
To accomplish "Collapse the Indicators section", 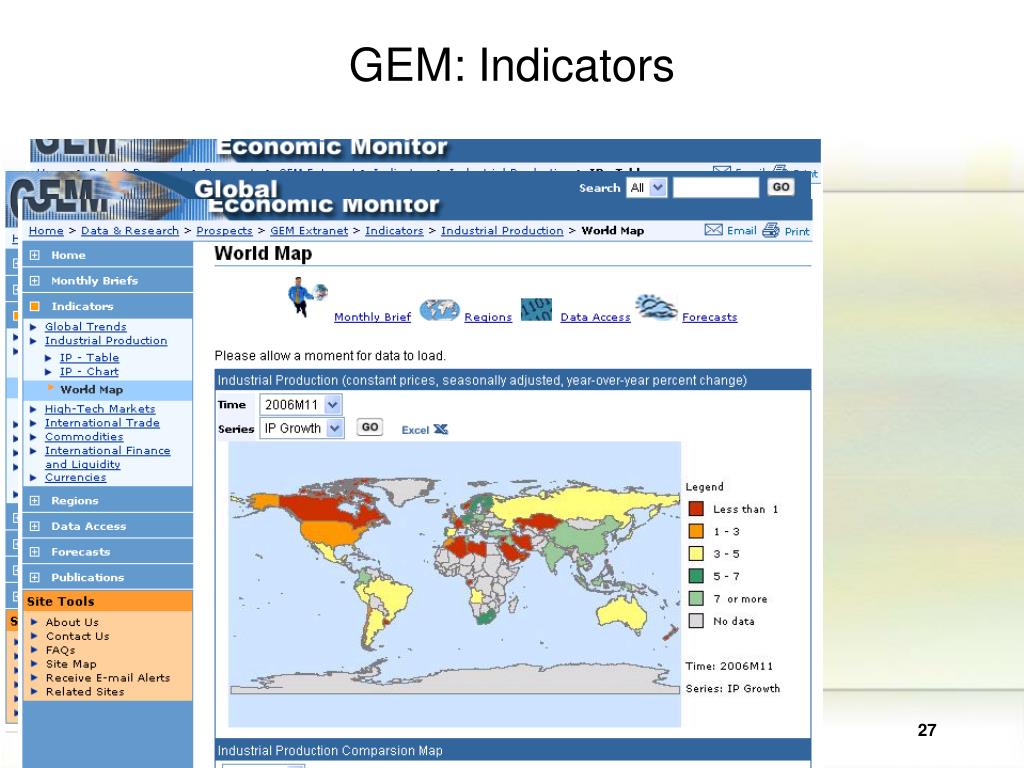I will (35, 306).
